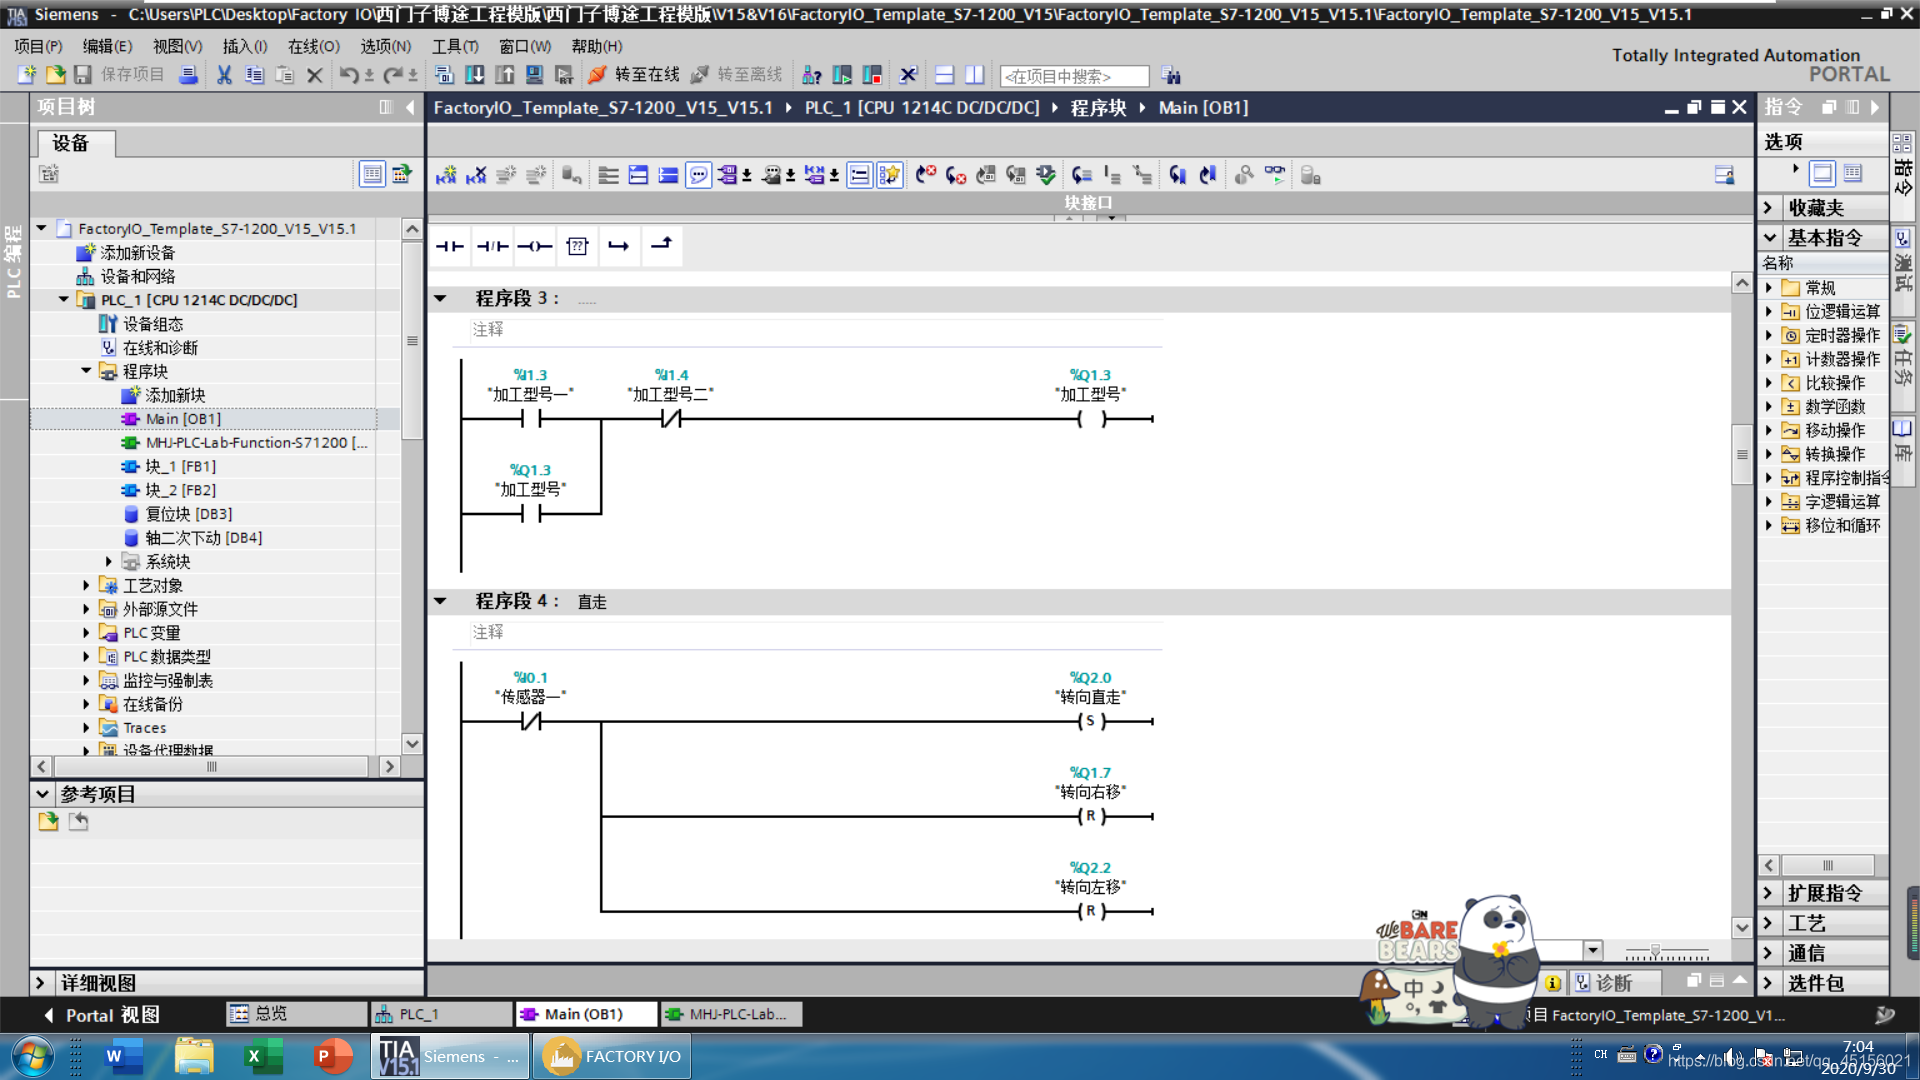The height and width of the screenshot is (1080, 1920).
Task: Collapse 程序段 3 network
Action: coord(440,298)
